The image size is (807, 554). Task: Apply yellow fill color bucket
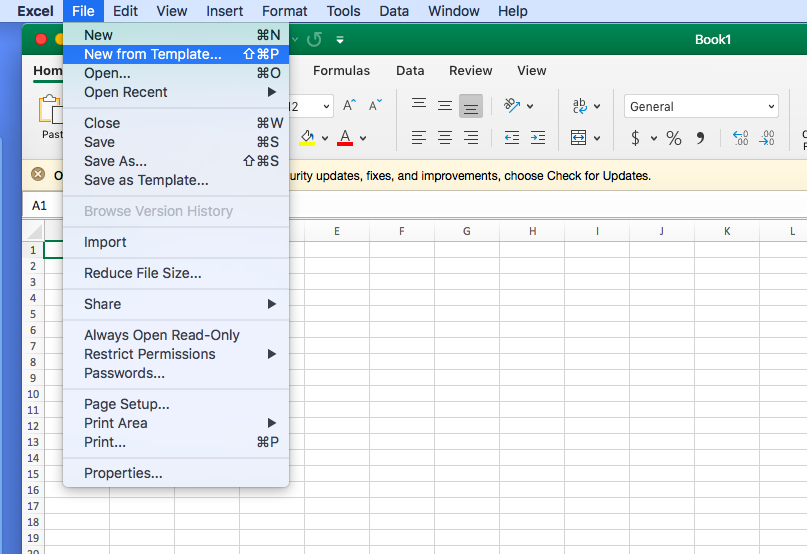pos(307,138)
